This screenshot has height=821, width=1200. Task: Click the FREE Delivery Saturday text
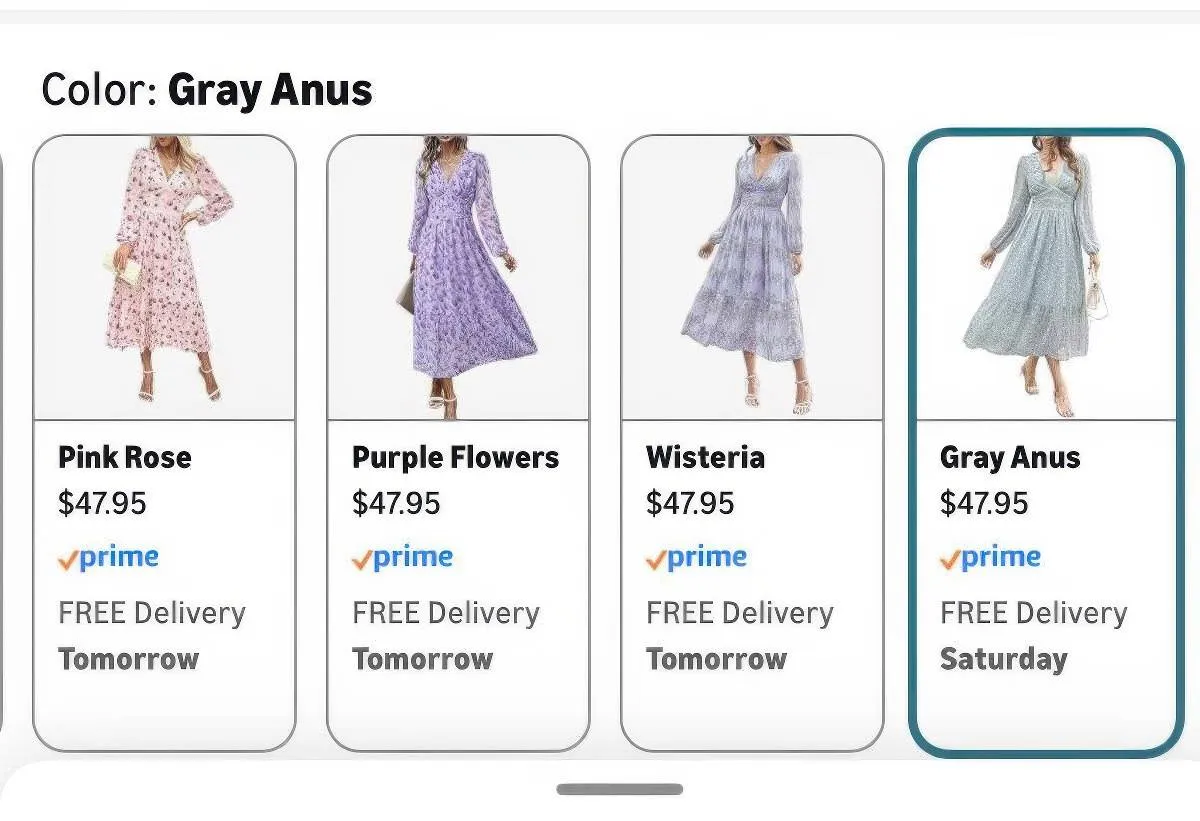click(x=1033, y=636)
